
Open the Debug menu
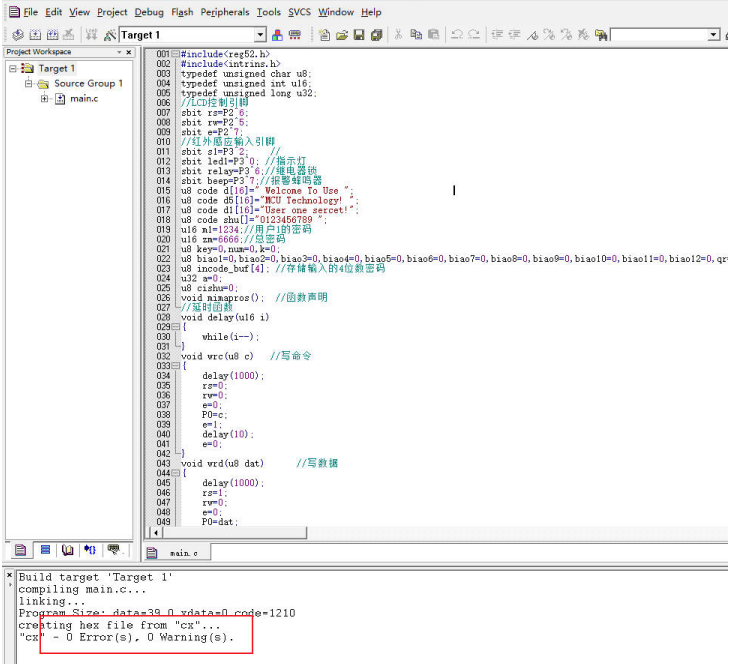149,12
